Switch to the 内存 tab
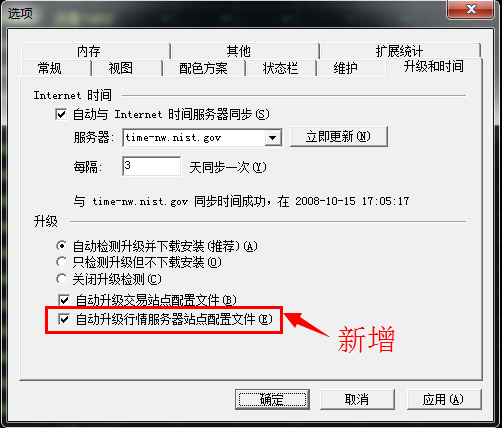 (96, 51)
